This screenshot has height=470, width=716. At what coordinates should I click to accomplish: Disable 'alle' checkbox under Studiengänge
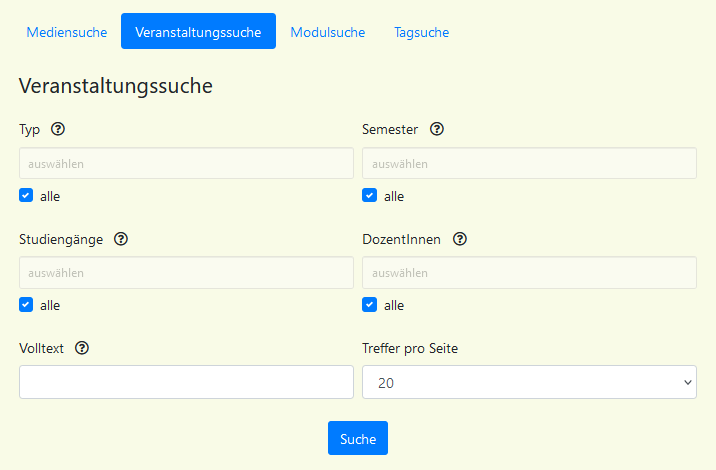coord(26,305)
